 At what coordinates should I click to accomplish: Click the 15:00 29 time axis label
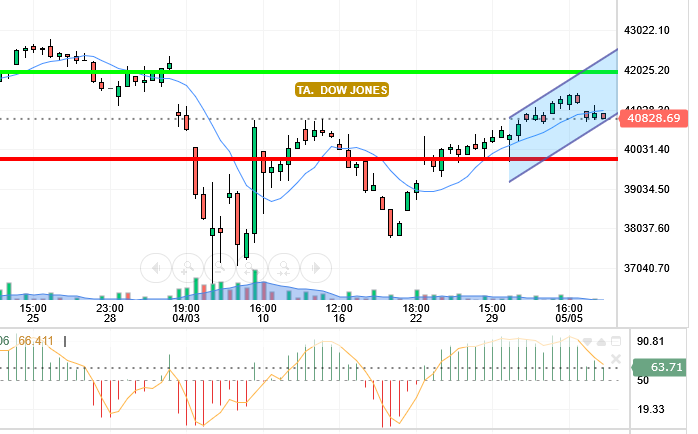492,313
